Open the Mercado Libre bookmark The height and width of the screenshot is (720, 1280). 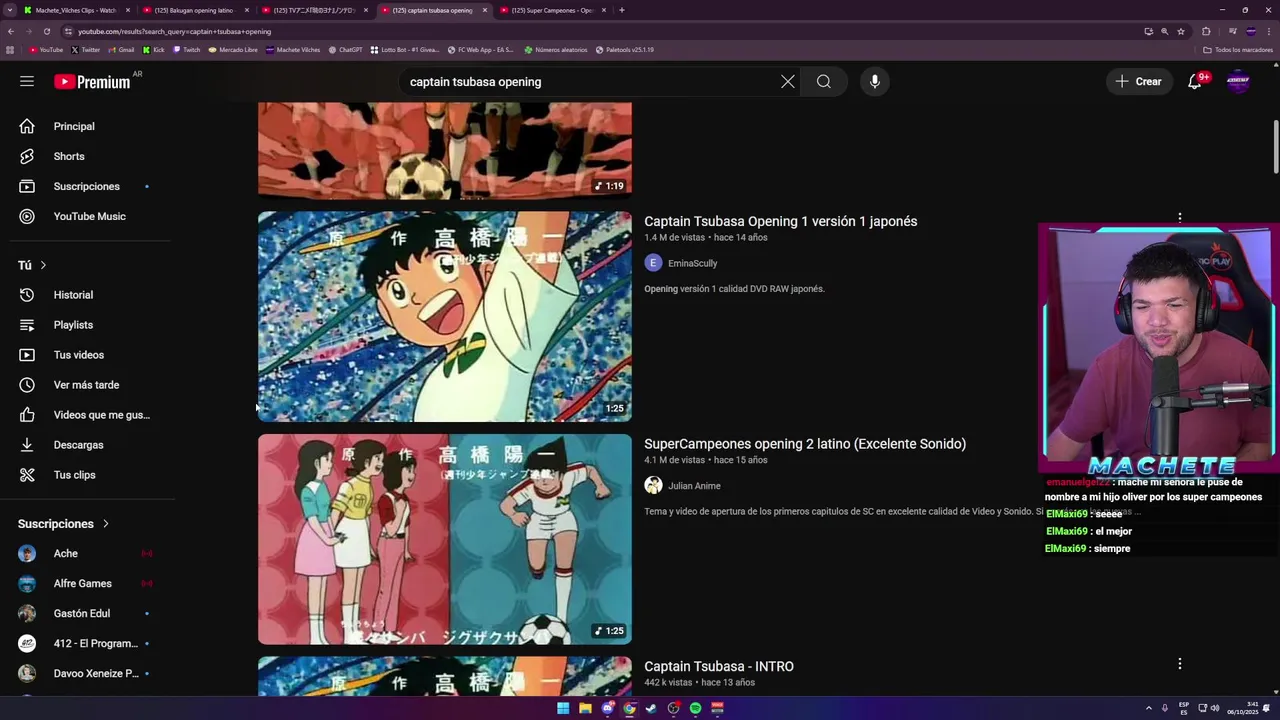233,49
